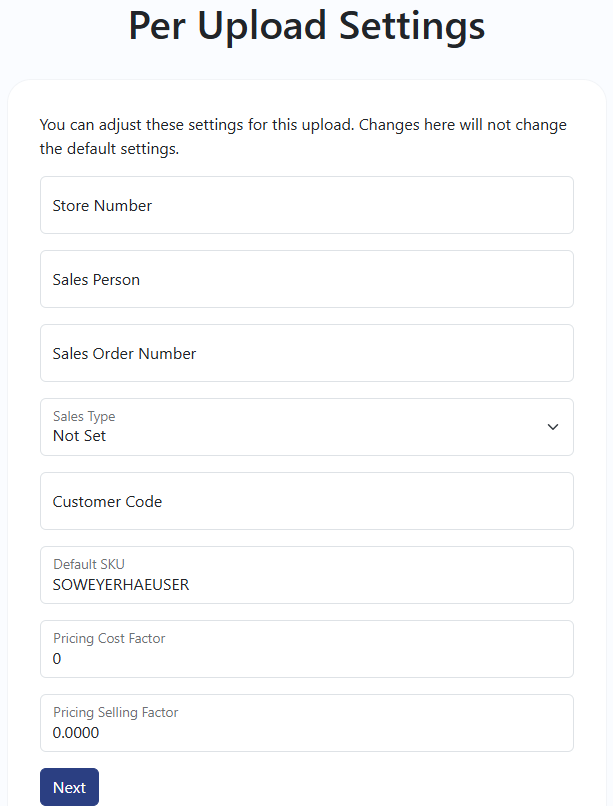Click the 'Default SKU' floating label
Image resolution: width=613 pixels, height=806 pixels.
pyautogui.click(x=89, y=564)
